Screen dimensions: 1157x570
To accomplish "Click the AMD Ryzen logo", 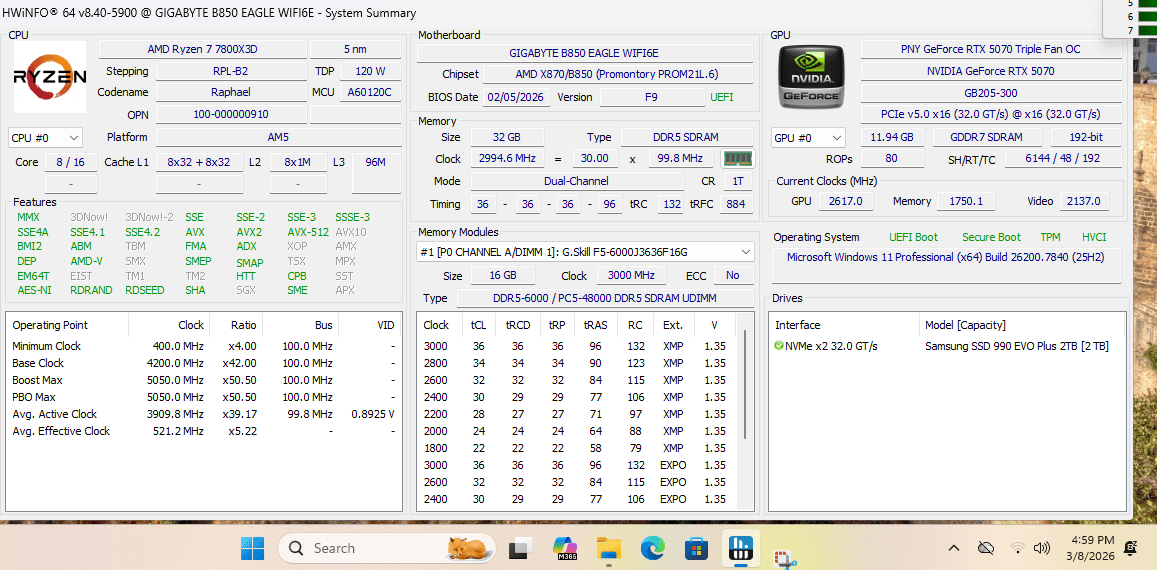I will pyautogui.click(x=49, y=77).
